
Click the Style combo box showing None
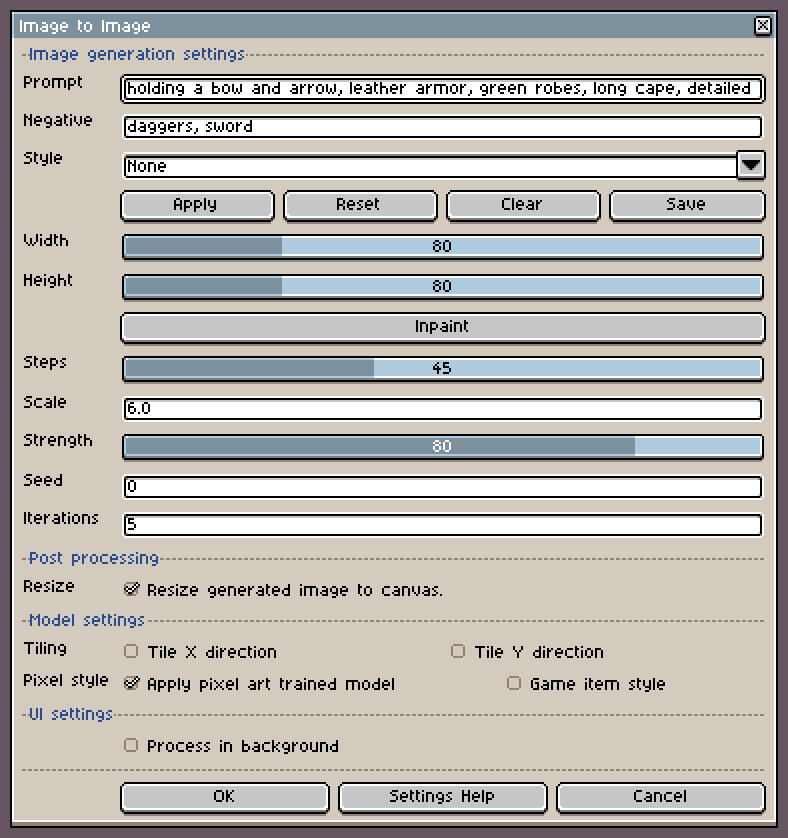(x=430, y=166)
